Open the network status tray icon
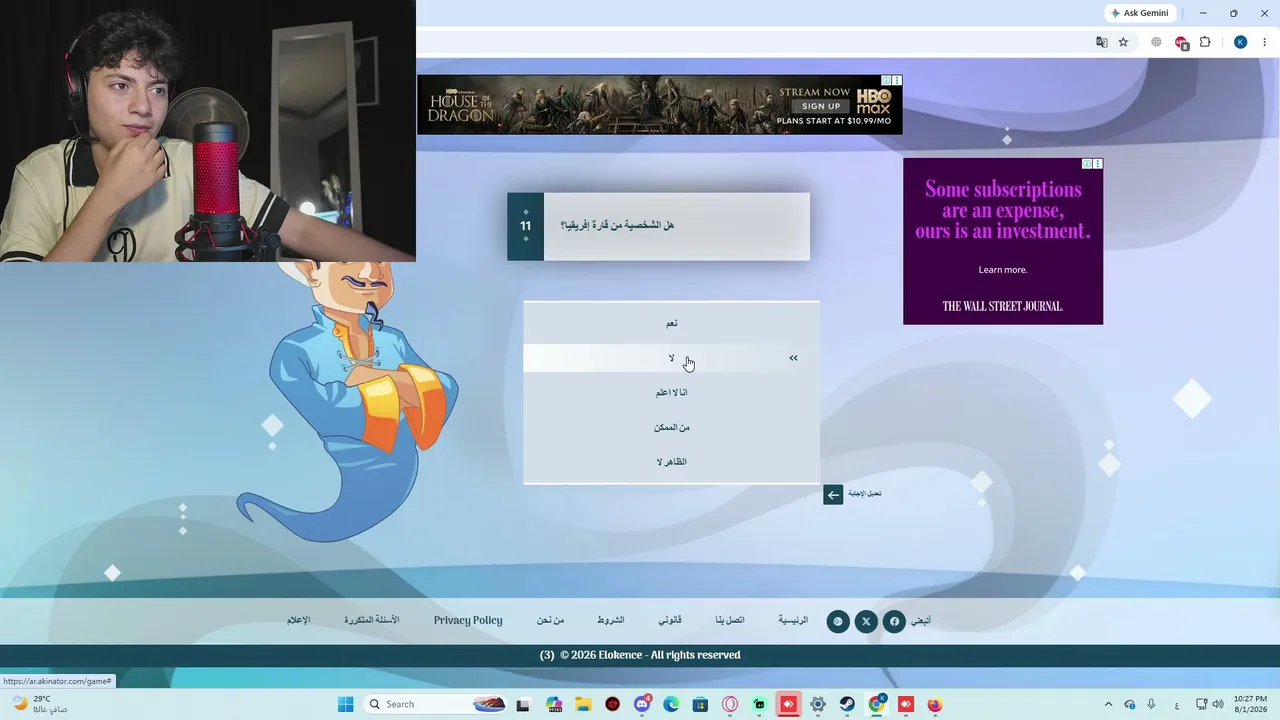Image resolution: width=1280 pixels, height=720 pixels. click(x=1201, y=704)
